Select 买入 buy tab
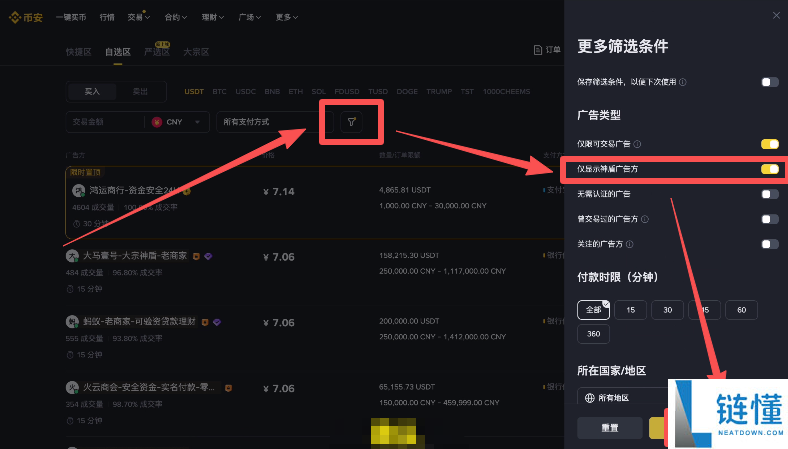Viewport: 788px width, 449px height. pyautogui.click(x=92, y=92)
